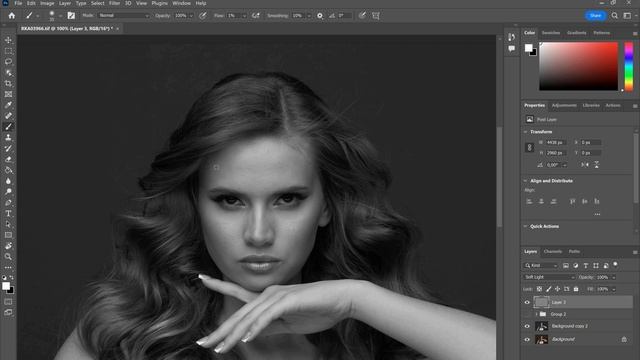Align left edges in Align section

click(x=529, y=201)
